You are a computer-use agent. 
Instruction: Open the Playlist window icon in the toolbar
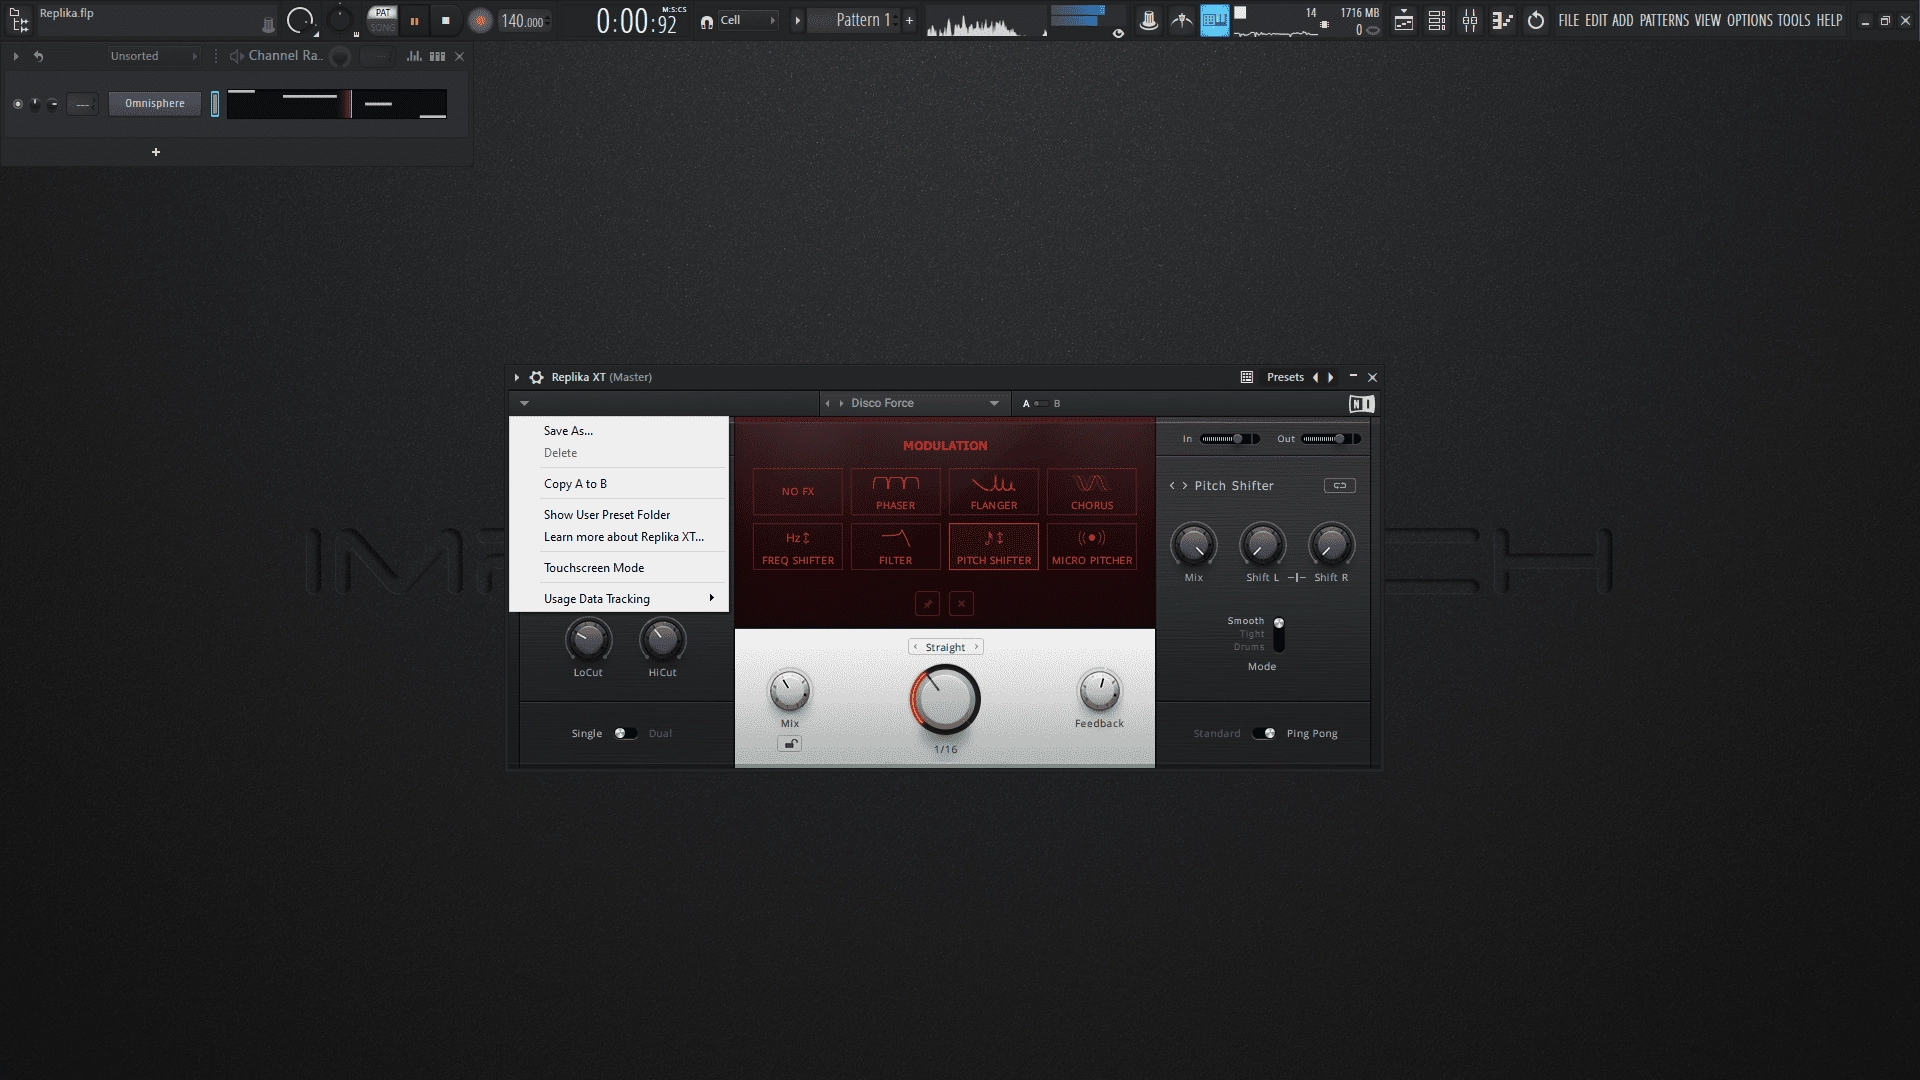point(1404,20)
